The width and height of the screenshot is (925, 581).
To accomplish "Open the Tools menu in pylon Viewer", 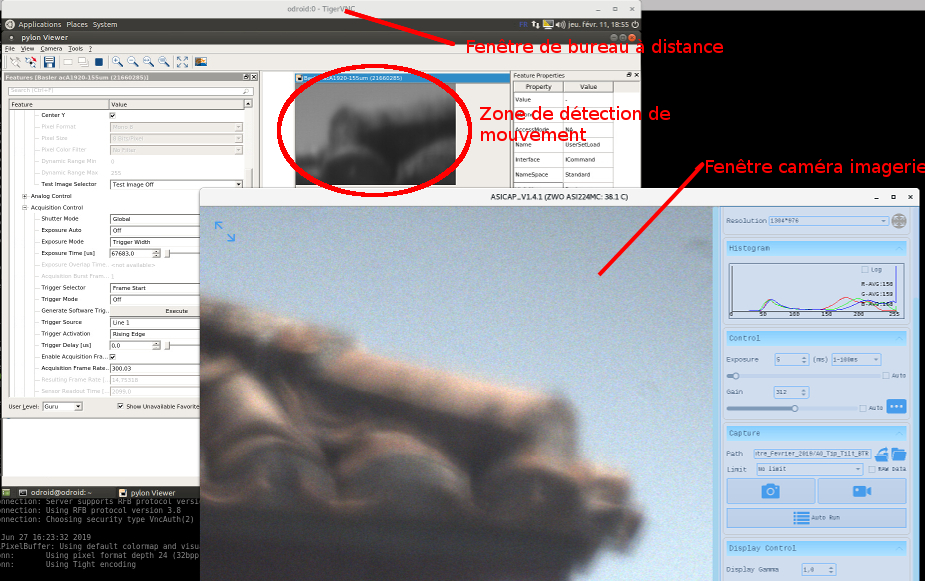I will (76, 49).
